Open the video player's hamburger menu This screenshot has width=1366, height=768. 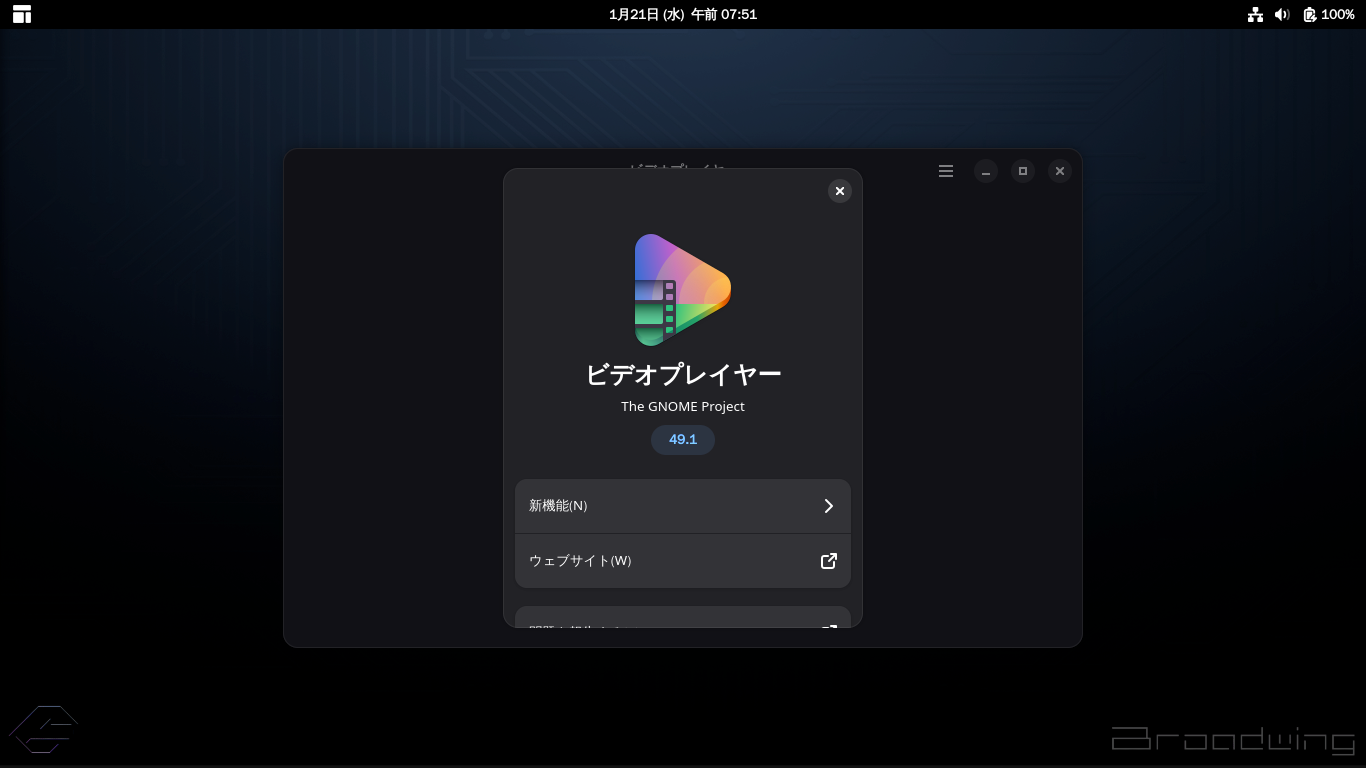pyautogui.click(x=946, y=171)
